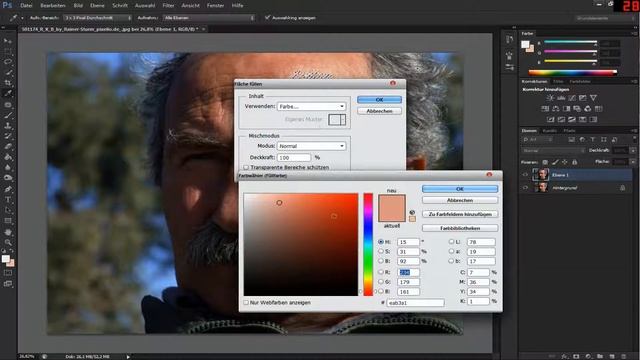640x360 pixels.
Task: Select the Lasso tool
Action: tap(8, 62)
